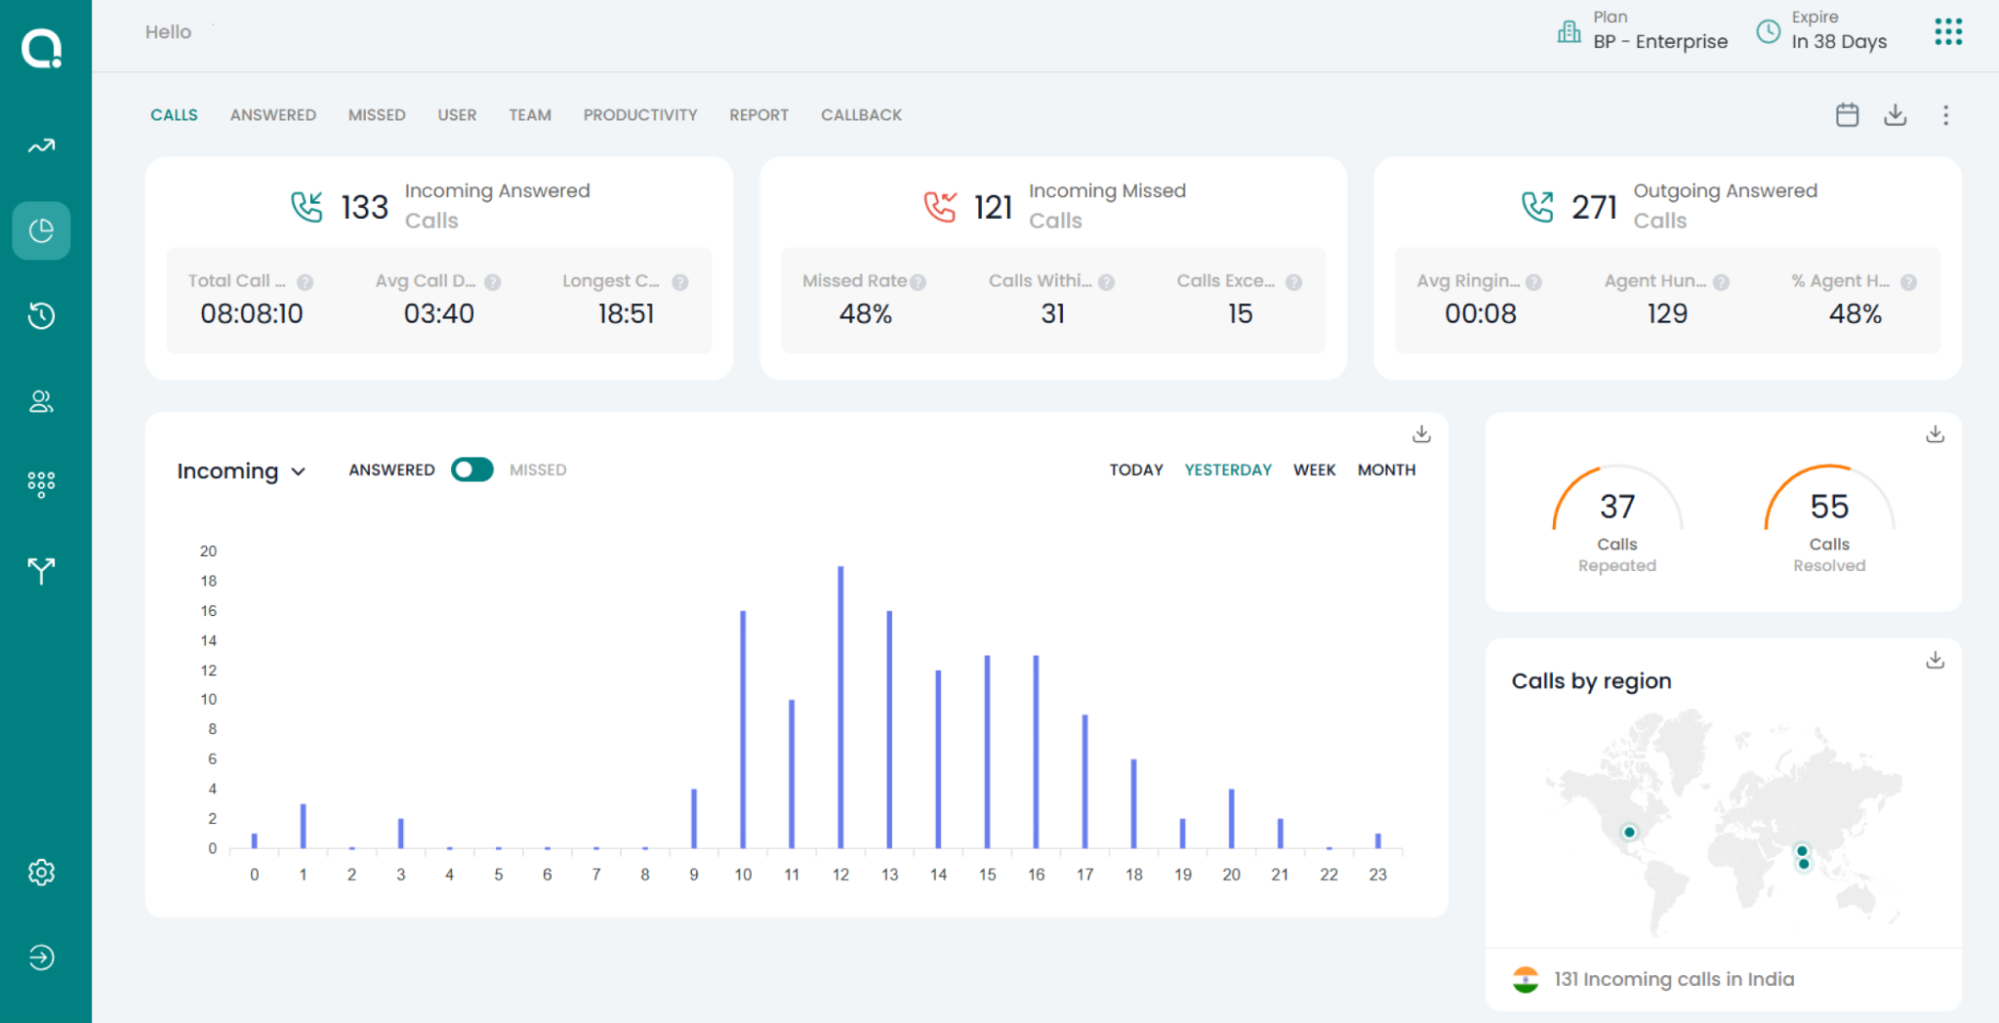Open settings gear in sidebar
Image resolution: width=1999 pixels, height=1023 pixels.
41,872
